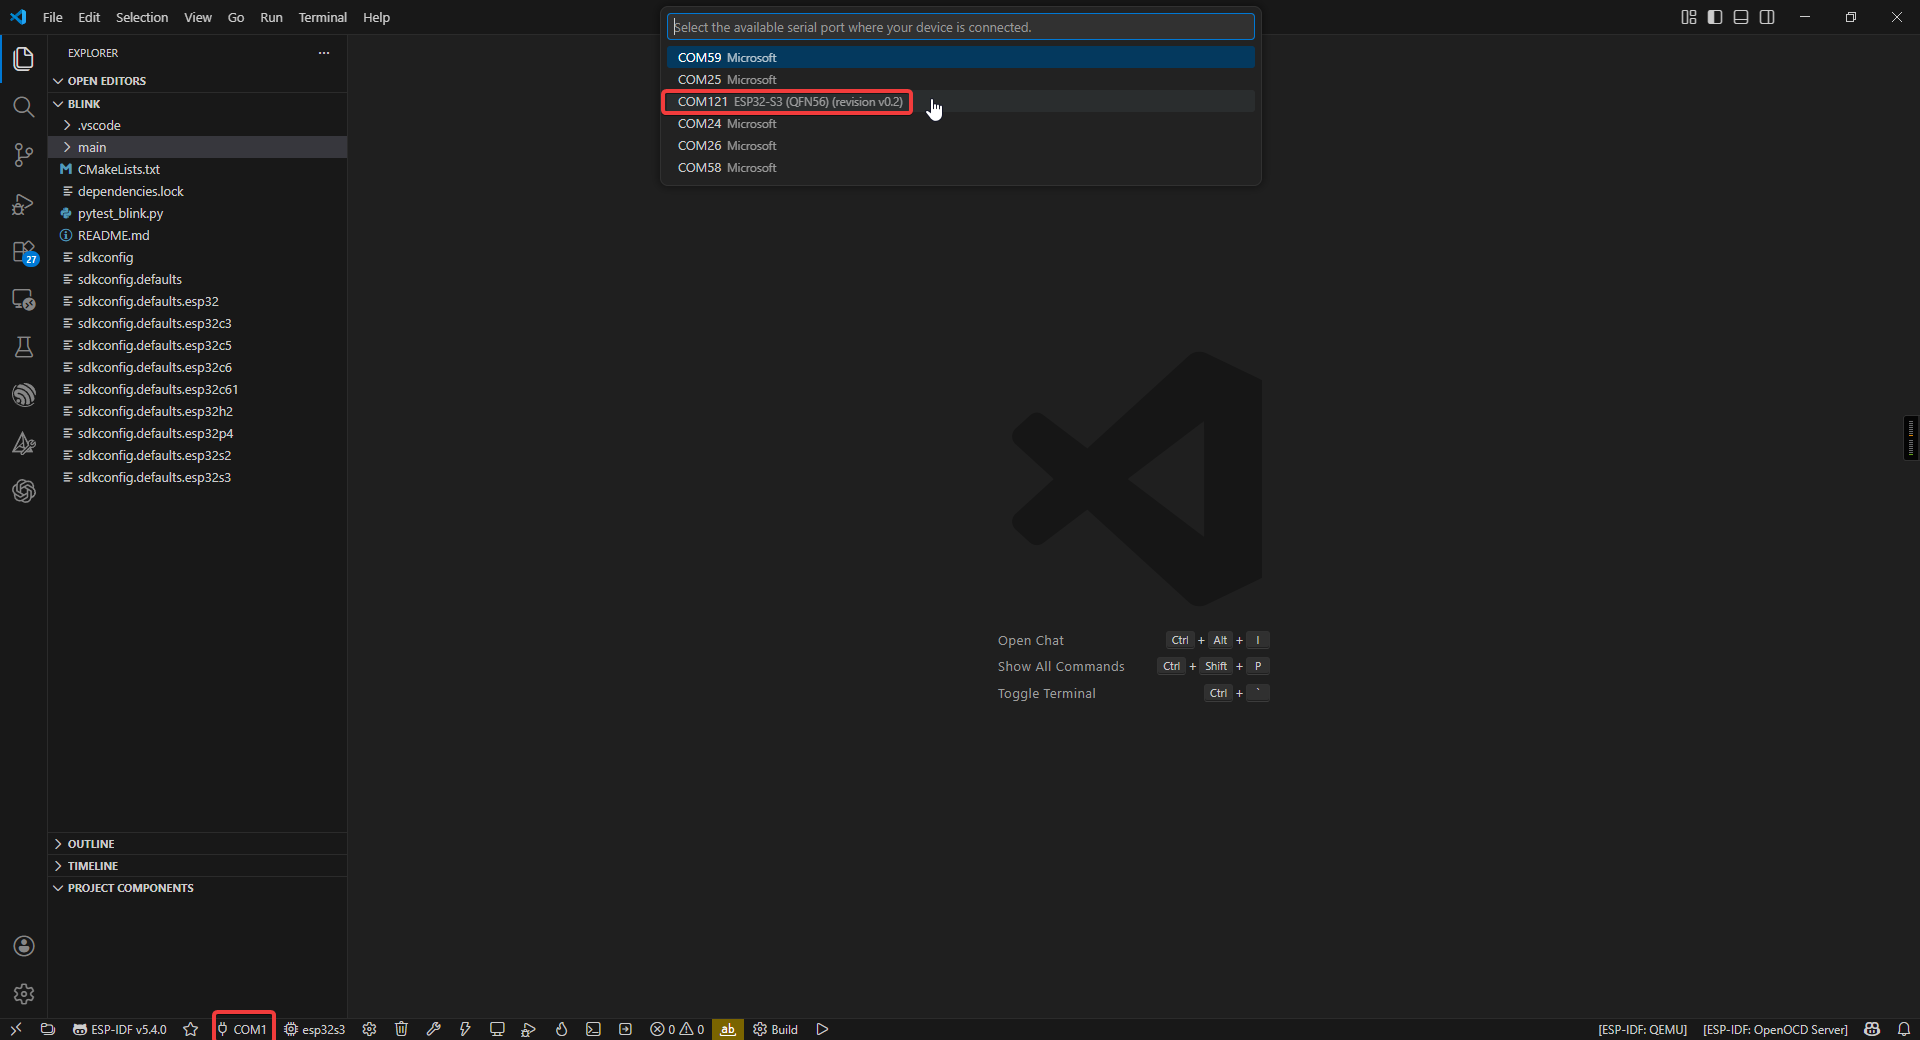This screenshot has height=1040, width=1920.
Task: Click the flash device lightning icon
Action: [465, 1029]
